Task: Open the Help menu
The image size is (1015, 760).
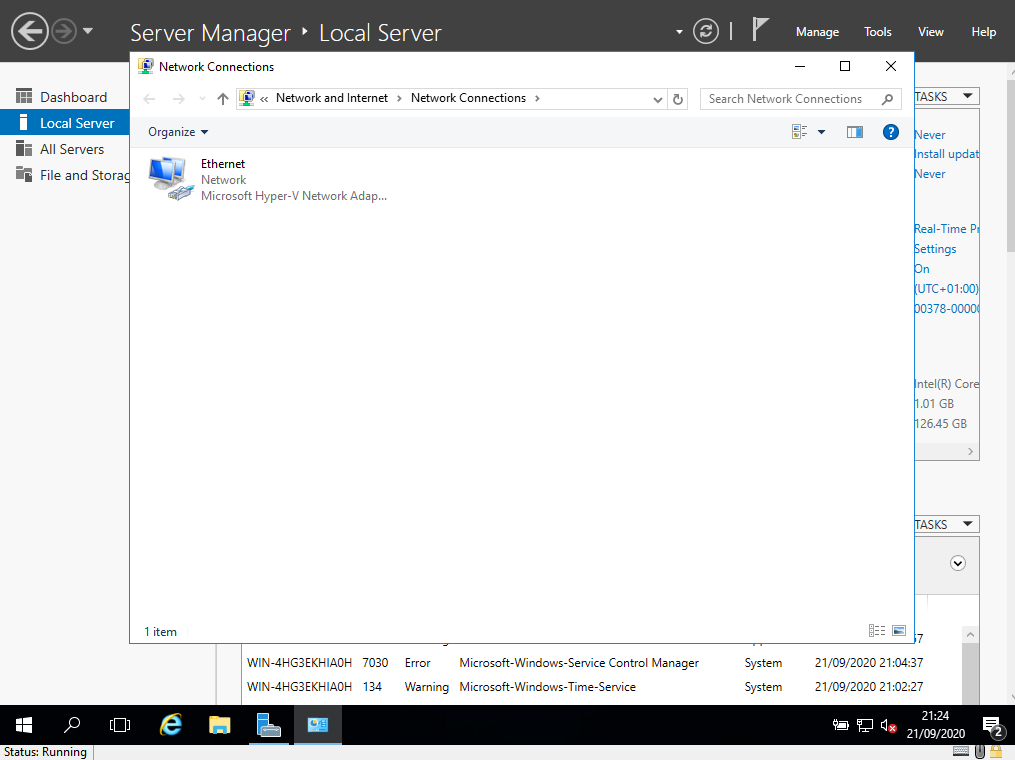Action: 983,32
